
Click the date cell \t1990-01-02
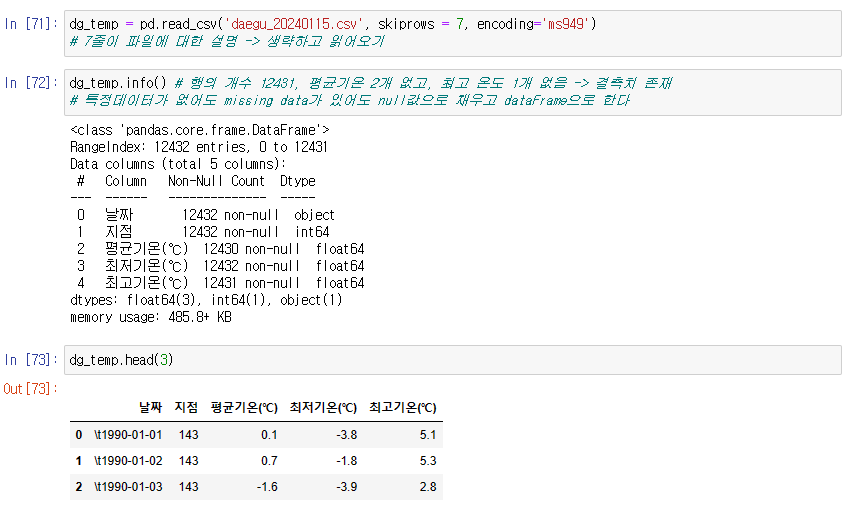click(x=128, y=461)
